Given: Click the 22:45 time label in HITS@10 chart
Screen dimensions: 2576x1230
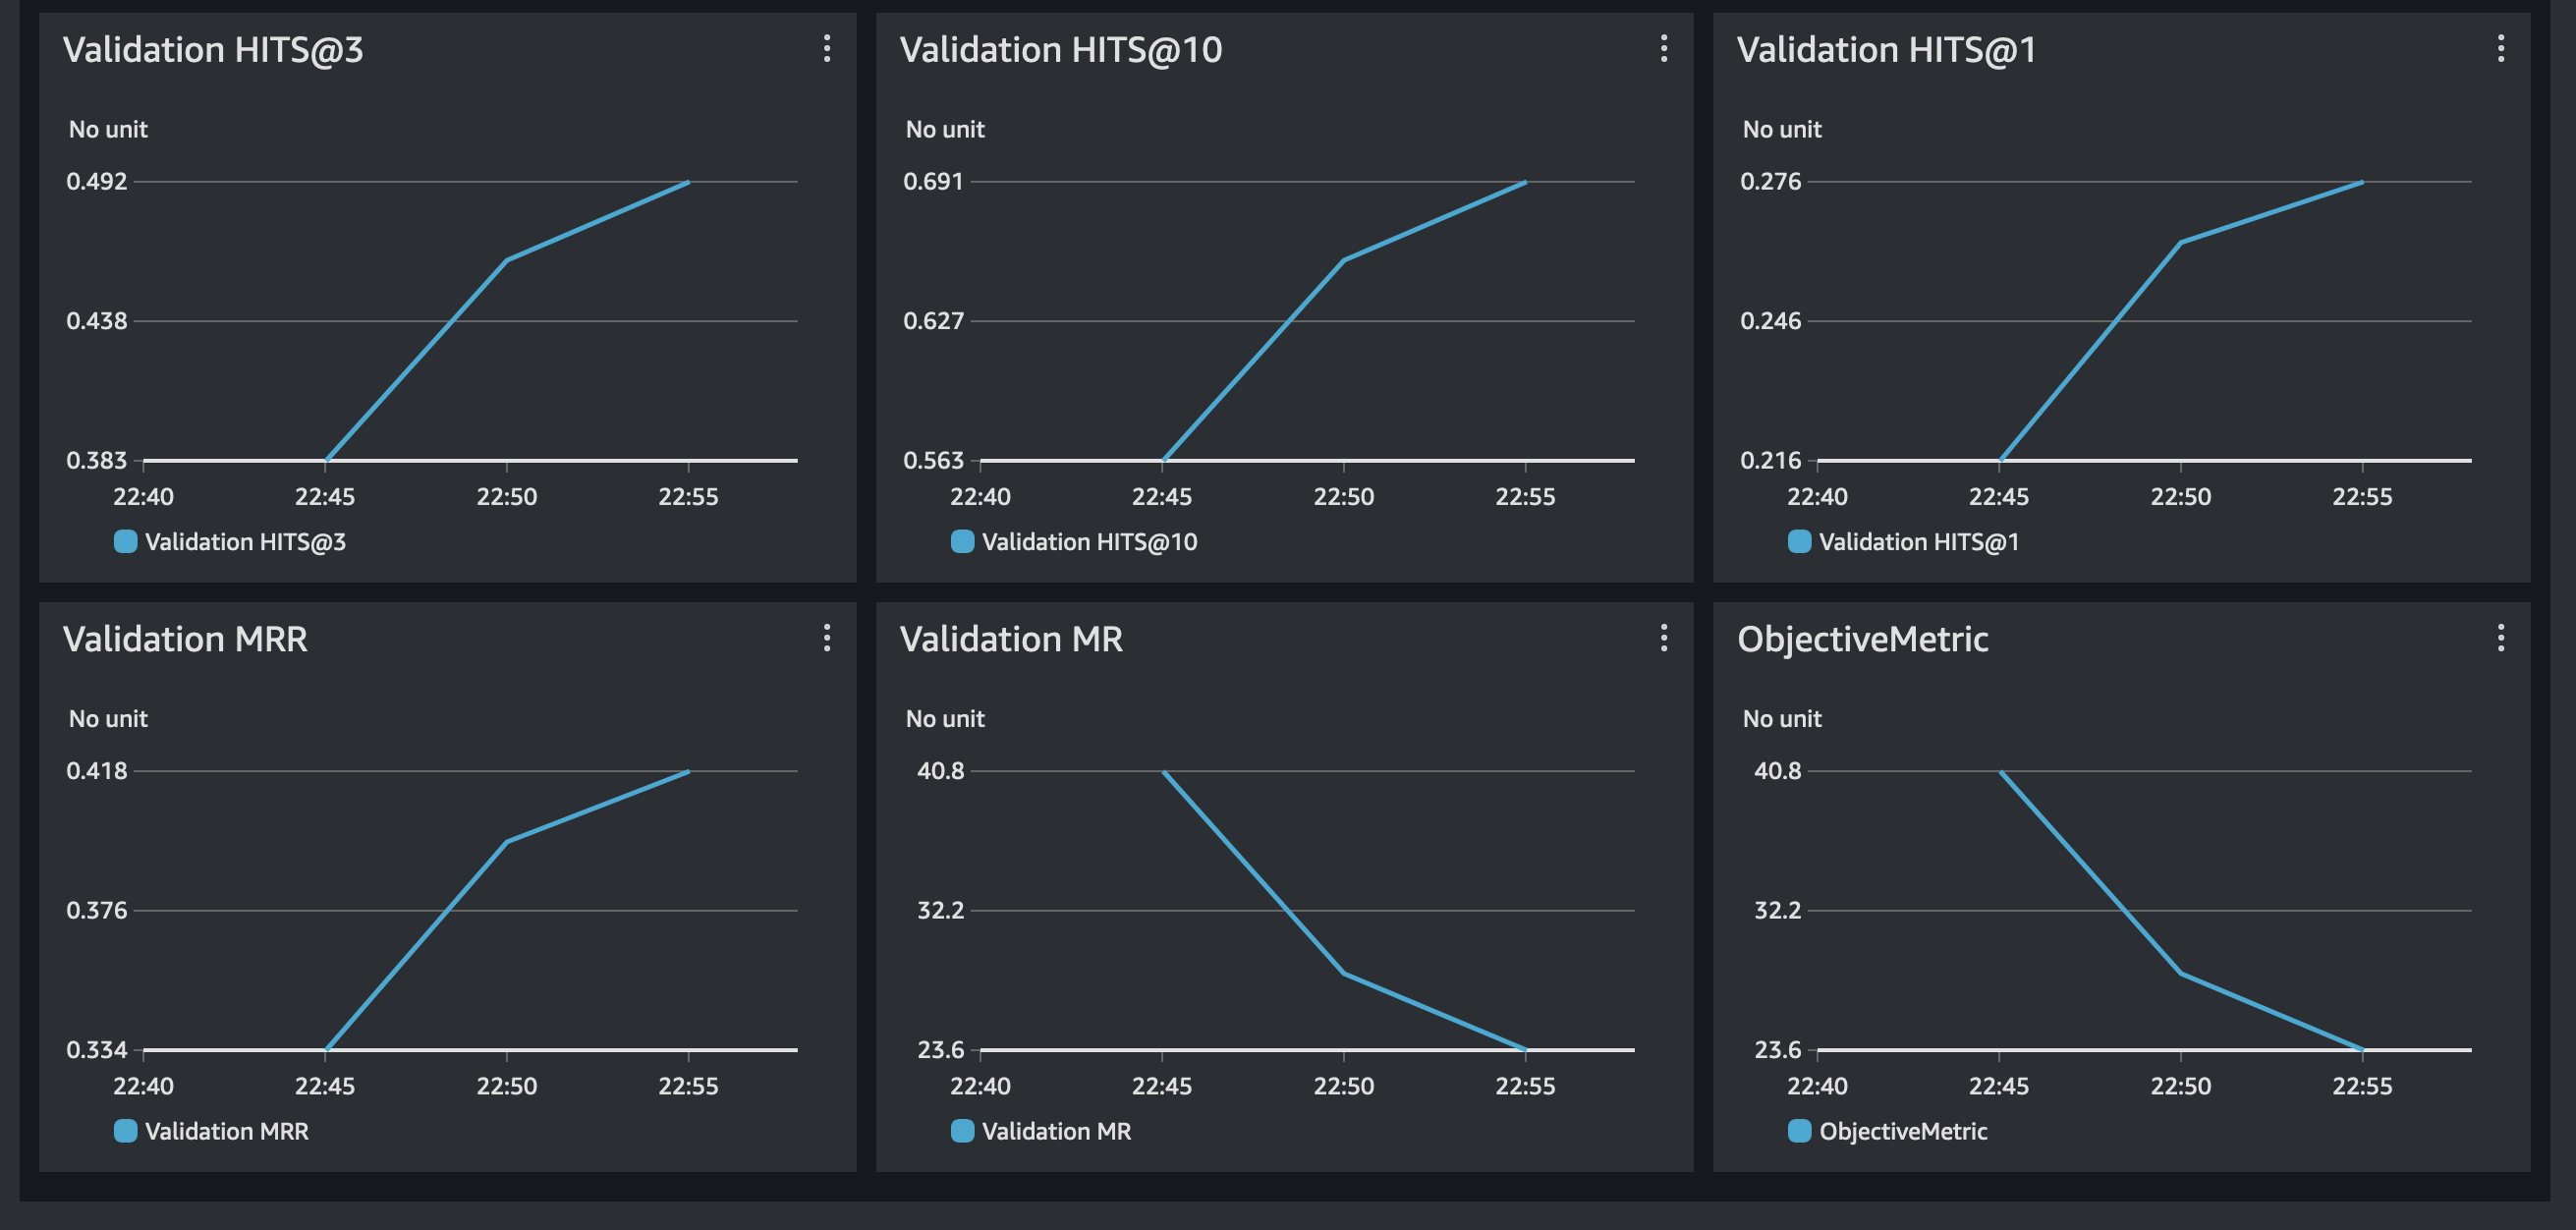Looking at the screenshot, I should [x=1162, y=497].
